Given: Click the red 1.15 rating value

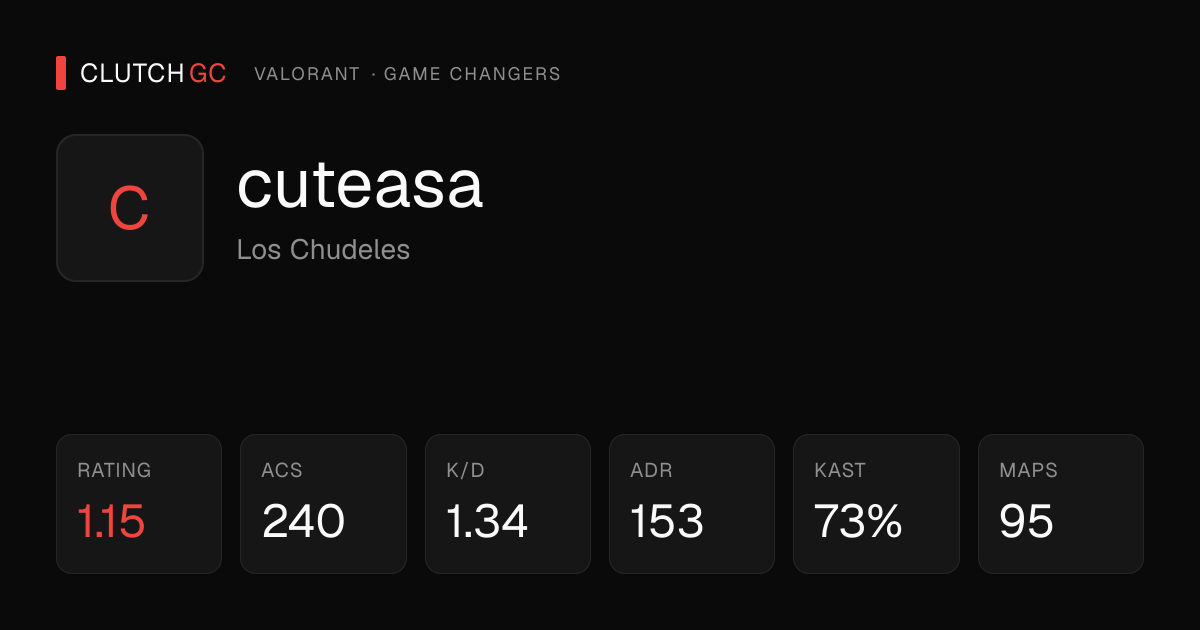Looking at the screenshot, I should (x=111, y=521).
